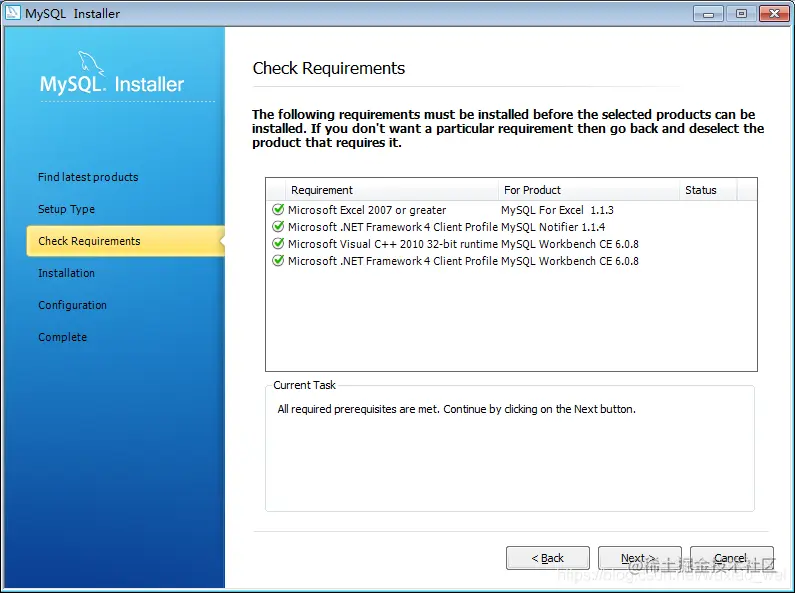Screen dimensions: 795x593
Task: Maximize the MySQL Installer window
Action: click(x=741, y=14)
